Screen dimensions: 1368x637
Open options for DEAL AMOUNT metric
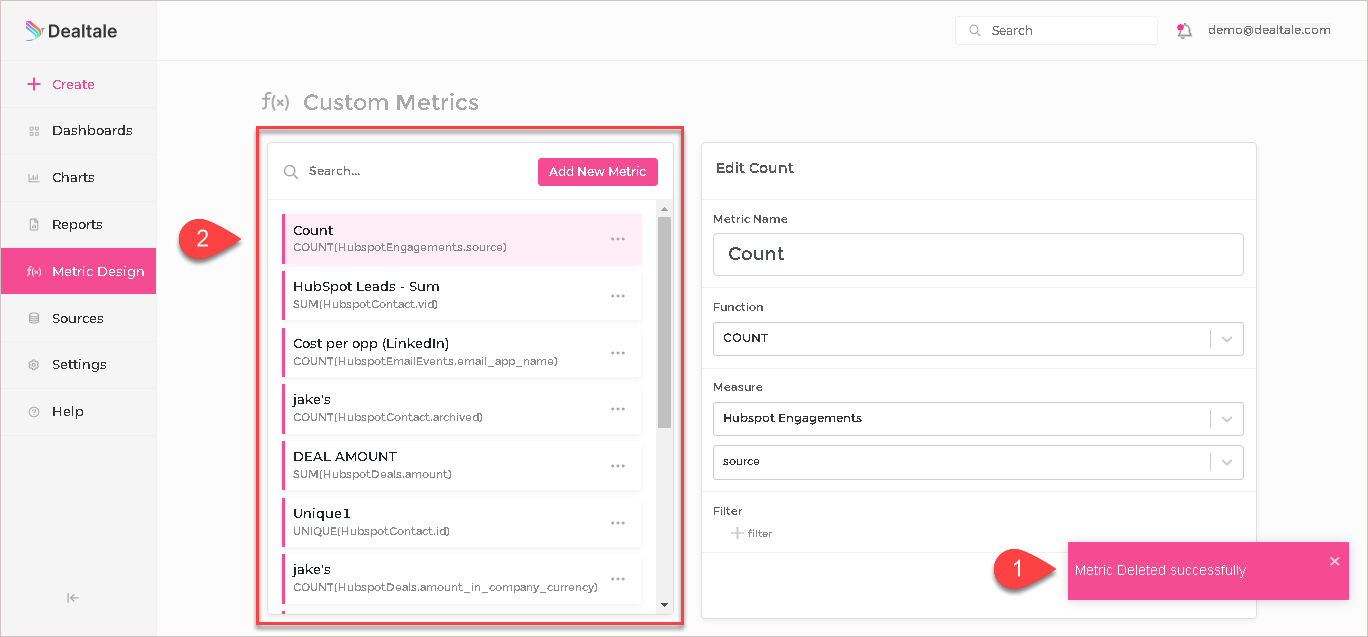[618, 465]
